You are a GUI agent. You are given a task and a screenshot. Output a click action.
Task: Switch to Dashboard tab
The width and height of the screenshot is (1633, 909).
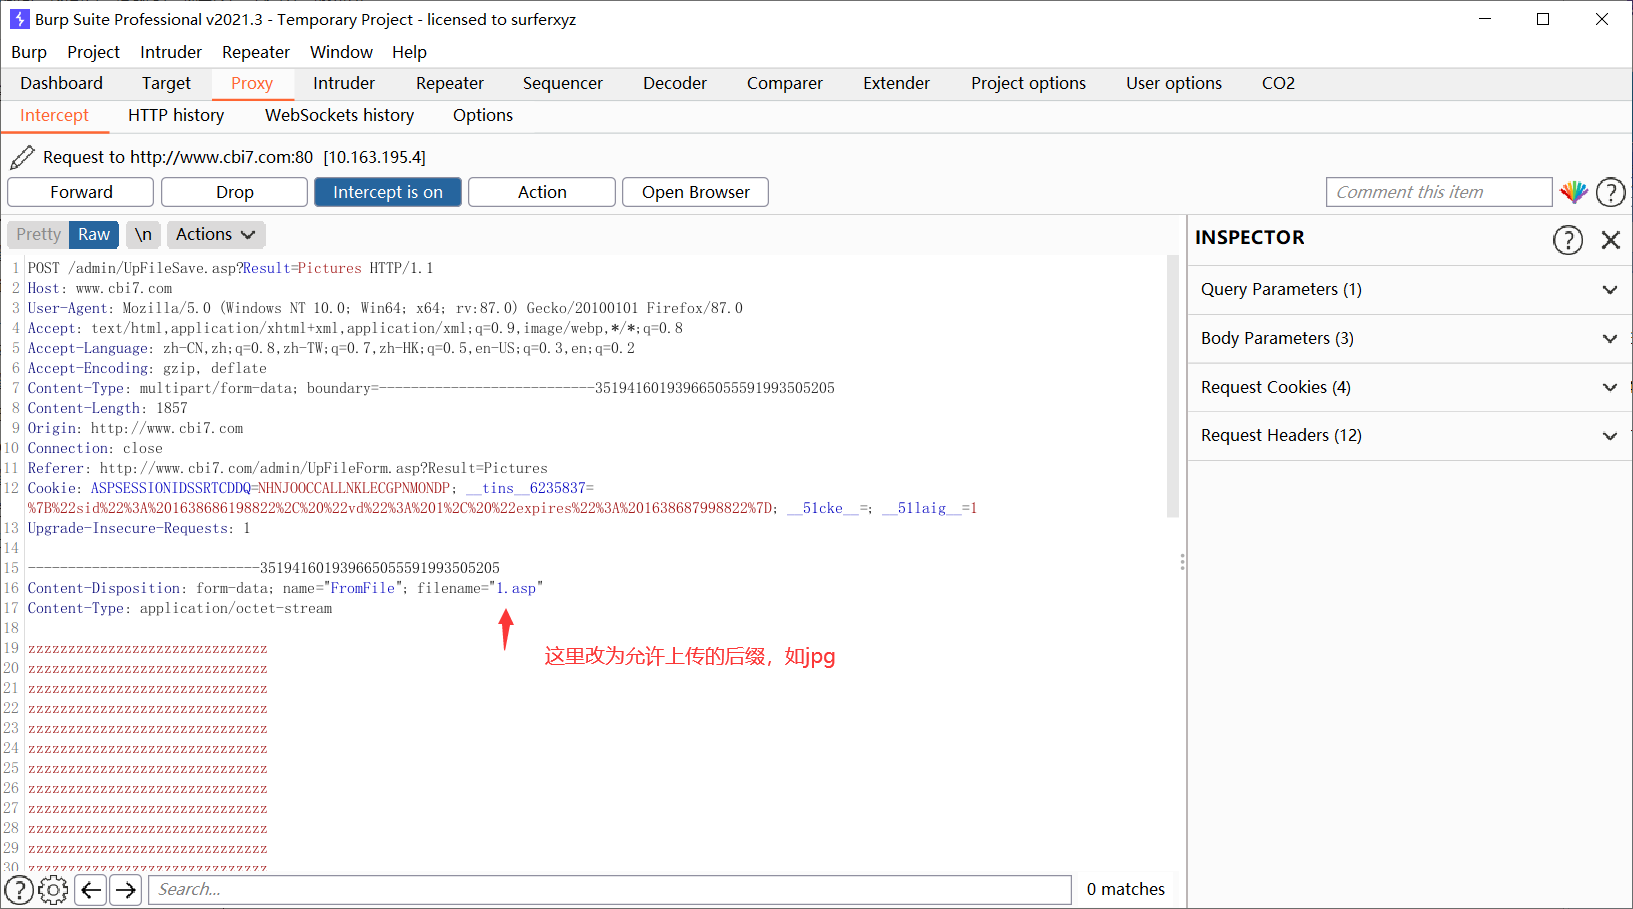(x=61, y=83)
